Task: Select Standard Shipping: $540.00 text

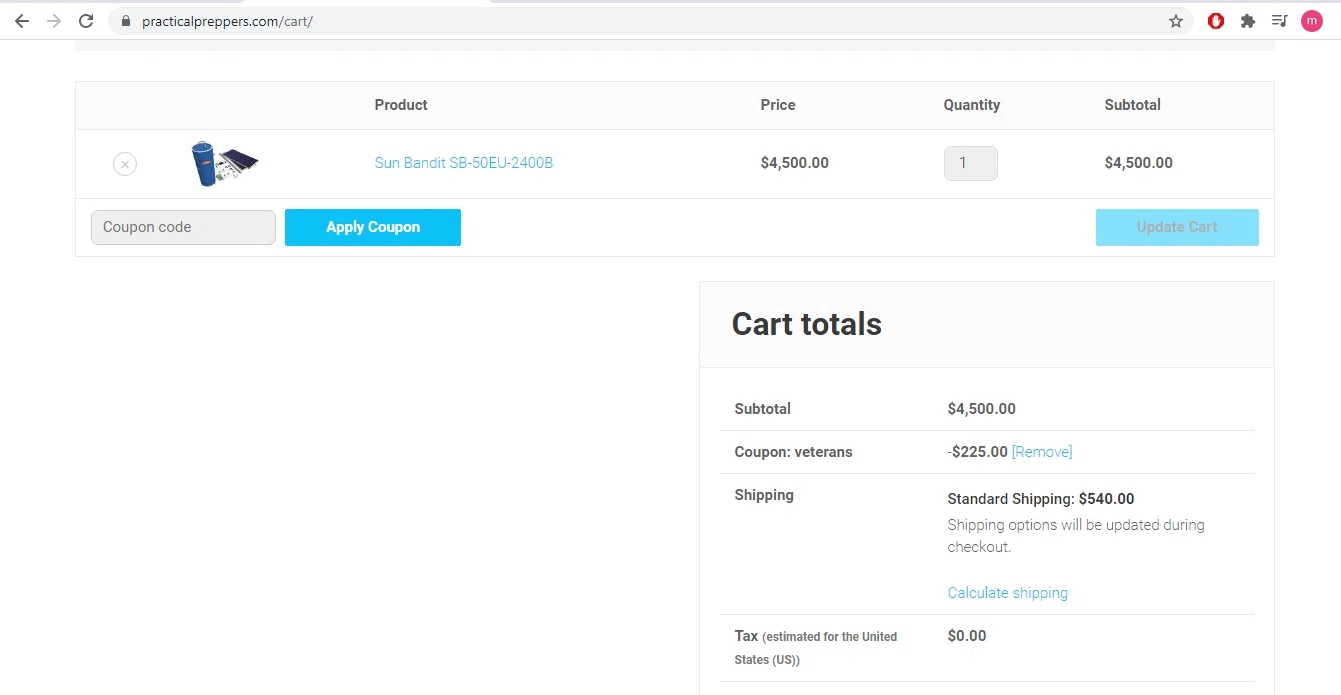Action: (x=1041, y=499)
